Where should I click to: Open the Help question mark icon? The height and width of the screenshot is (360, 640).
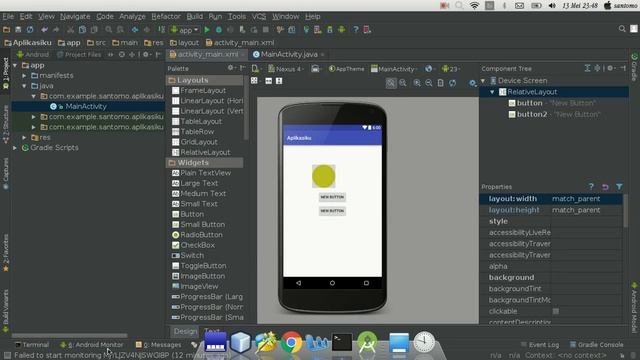(x=356, y=29)
